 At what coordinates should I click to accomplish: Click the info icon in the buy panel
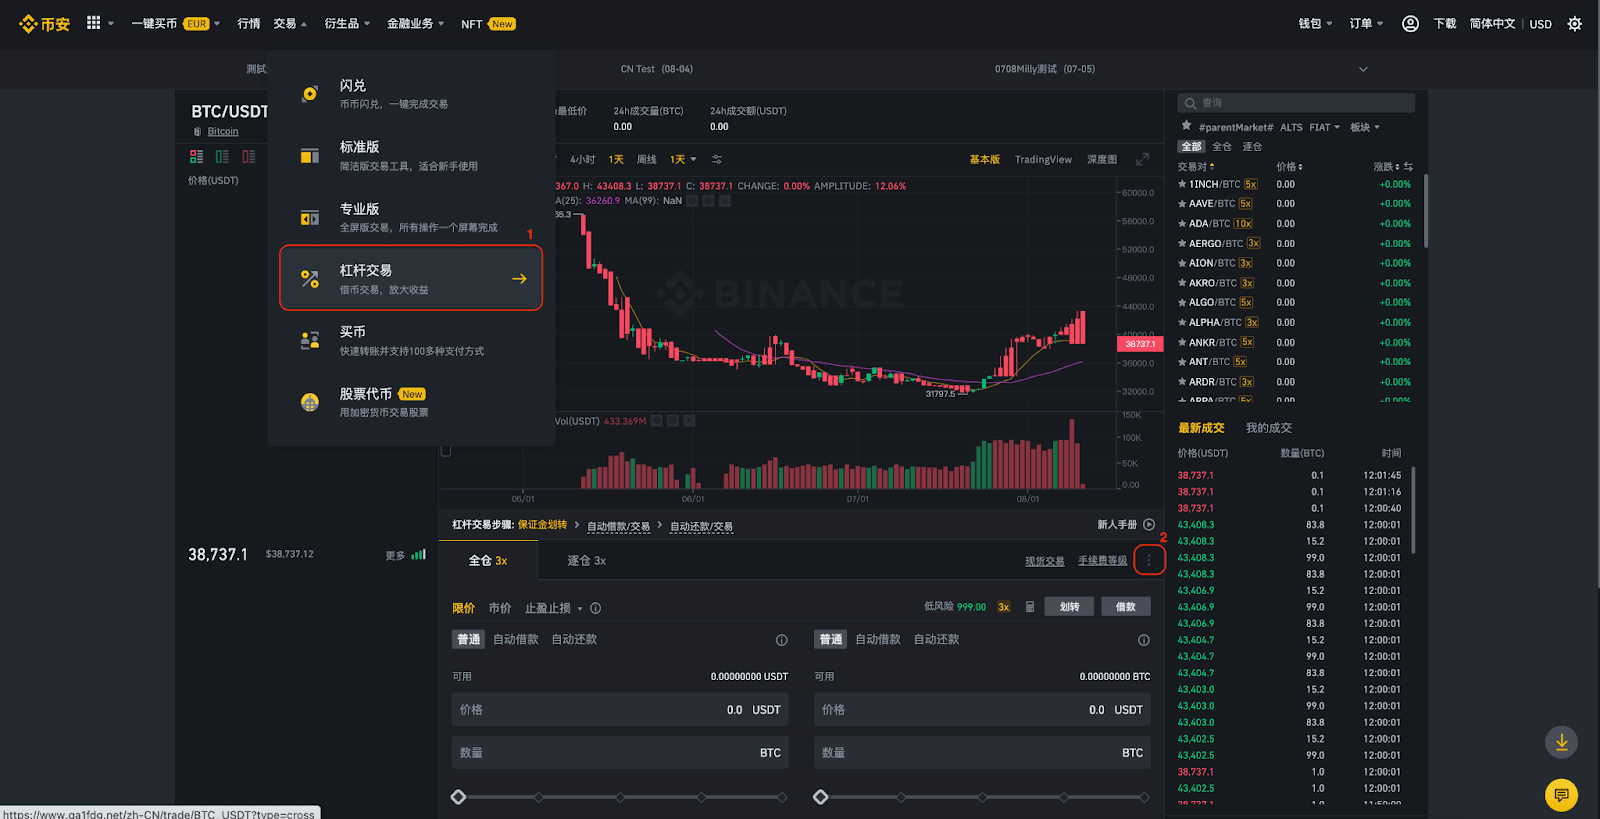point(782,640)
